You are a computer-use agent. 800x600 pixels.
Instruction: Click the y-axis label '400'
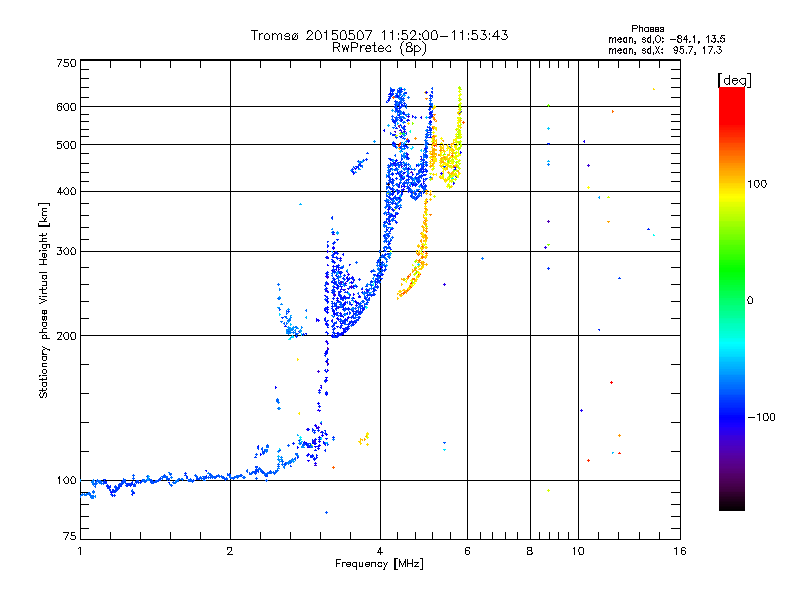pos(66,192)
